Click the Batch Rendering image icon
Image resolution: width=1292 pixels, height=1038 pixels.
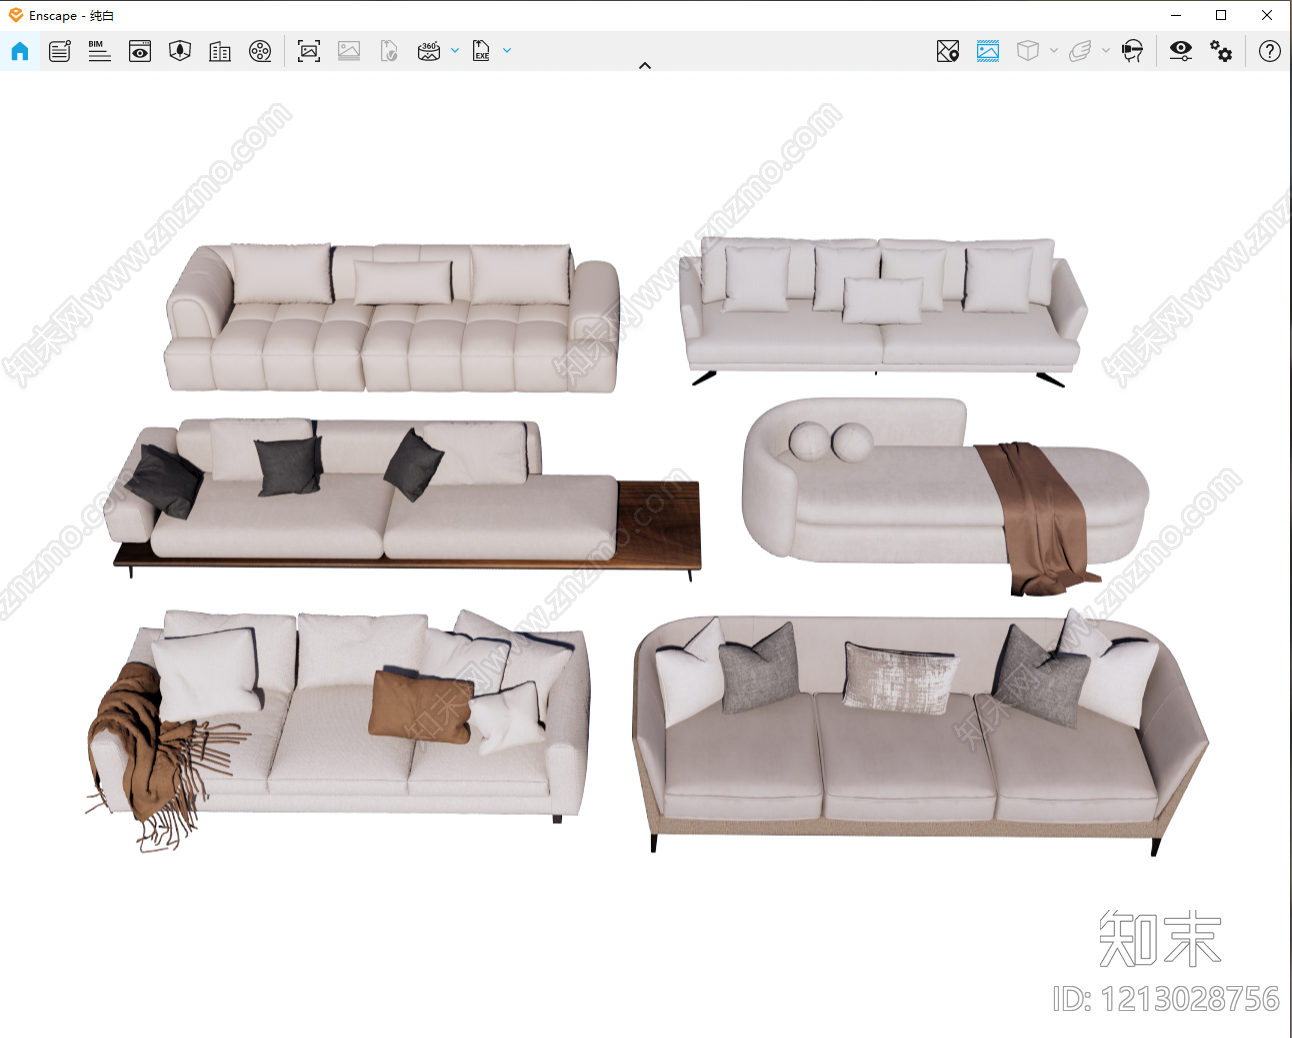(349, 51)
